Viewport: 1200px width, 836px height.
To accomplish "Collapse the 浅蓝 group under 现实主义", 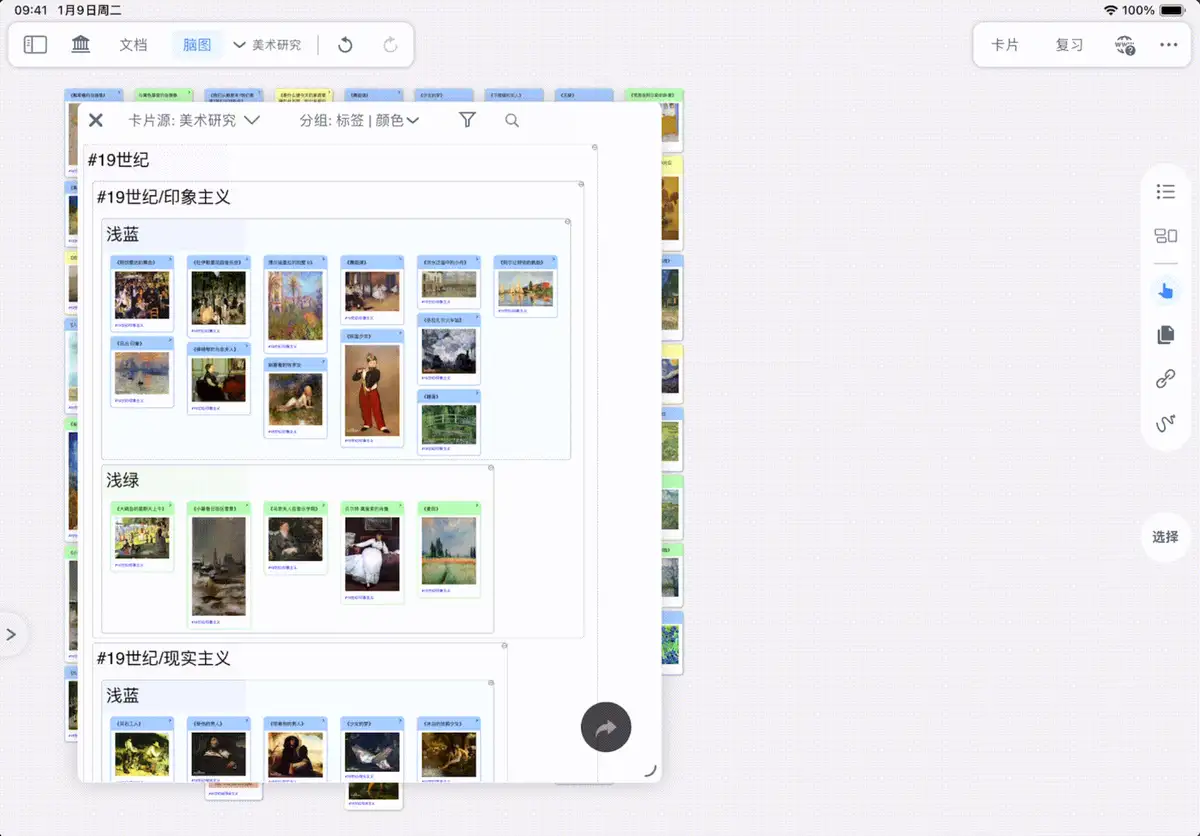I will click(491, 684).
